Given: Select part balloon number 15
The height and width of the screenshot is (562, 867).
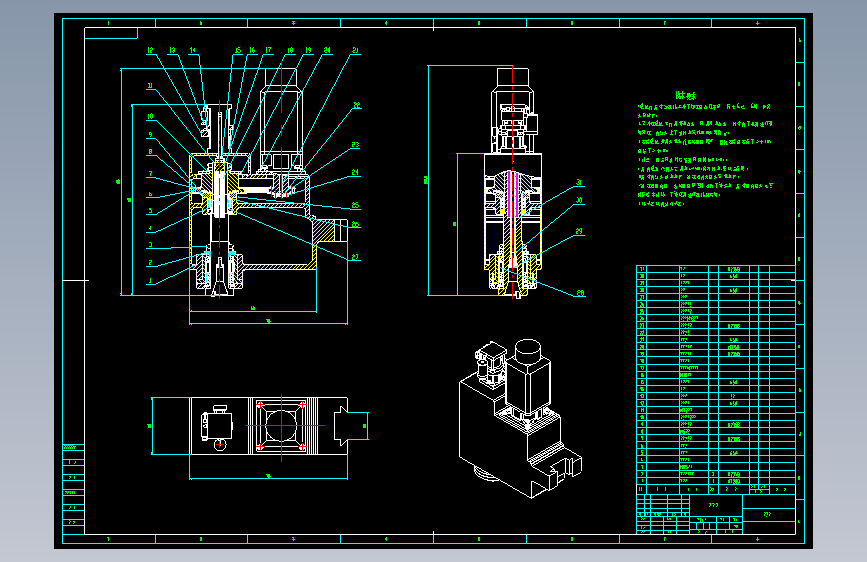Looking at the screenshot, I should tap(238, 50).
